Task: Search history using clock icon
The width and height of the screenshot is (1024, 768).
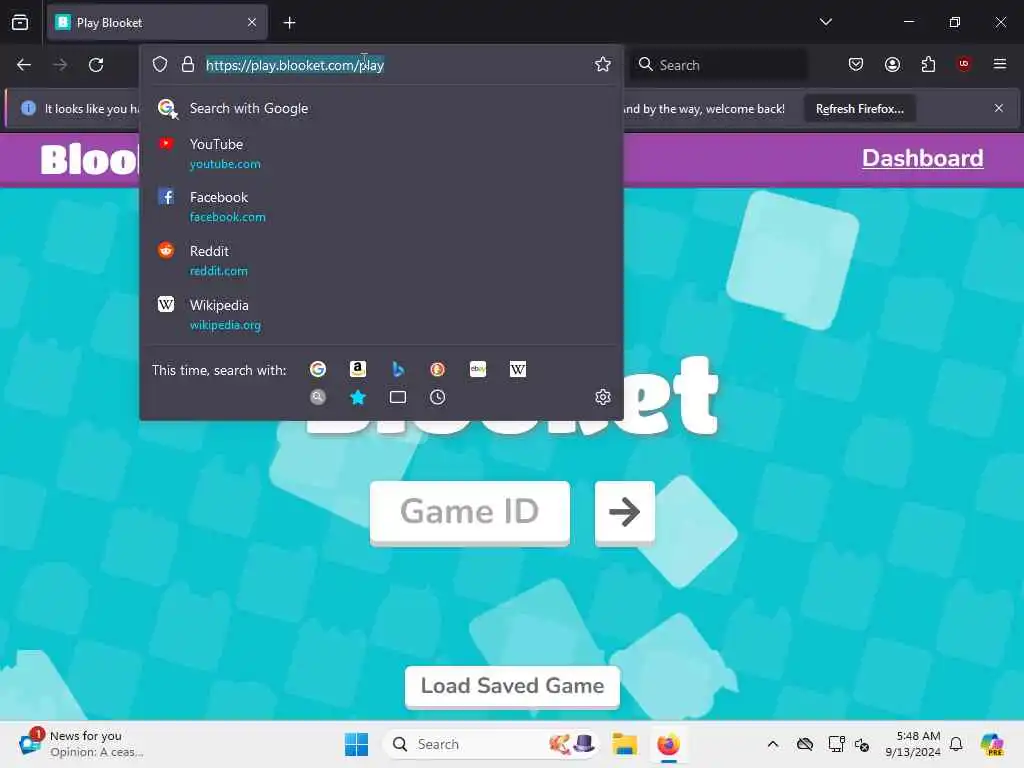Action: click(438, 397)
